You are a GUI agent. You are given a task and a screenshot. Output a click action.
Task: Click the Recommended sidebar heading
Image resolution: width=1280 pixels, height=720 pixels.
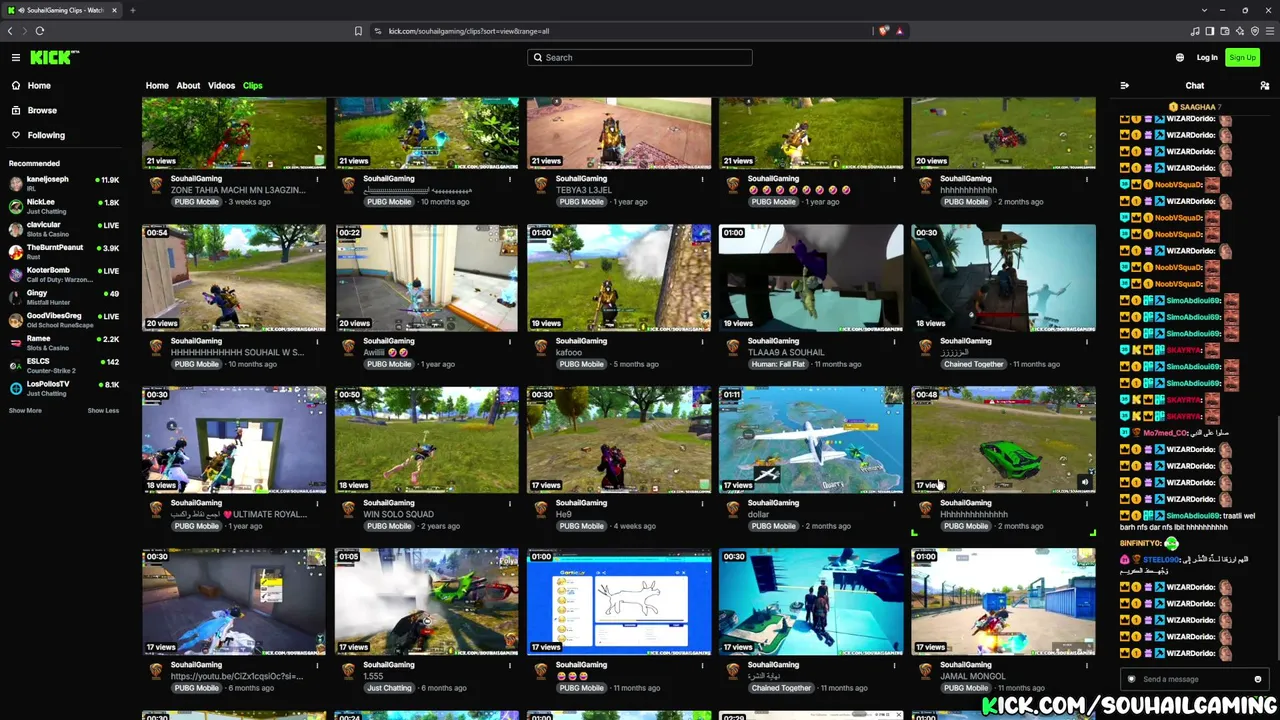pos(34,163)
